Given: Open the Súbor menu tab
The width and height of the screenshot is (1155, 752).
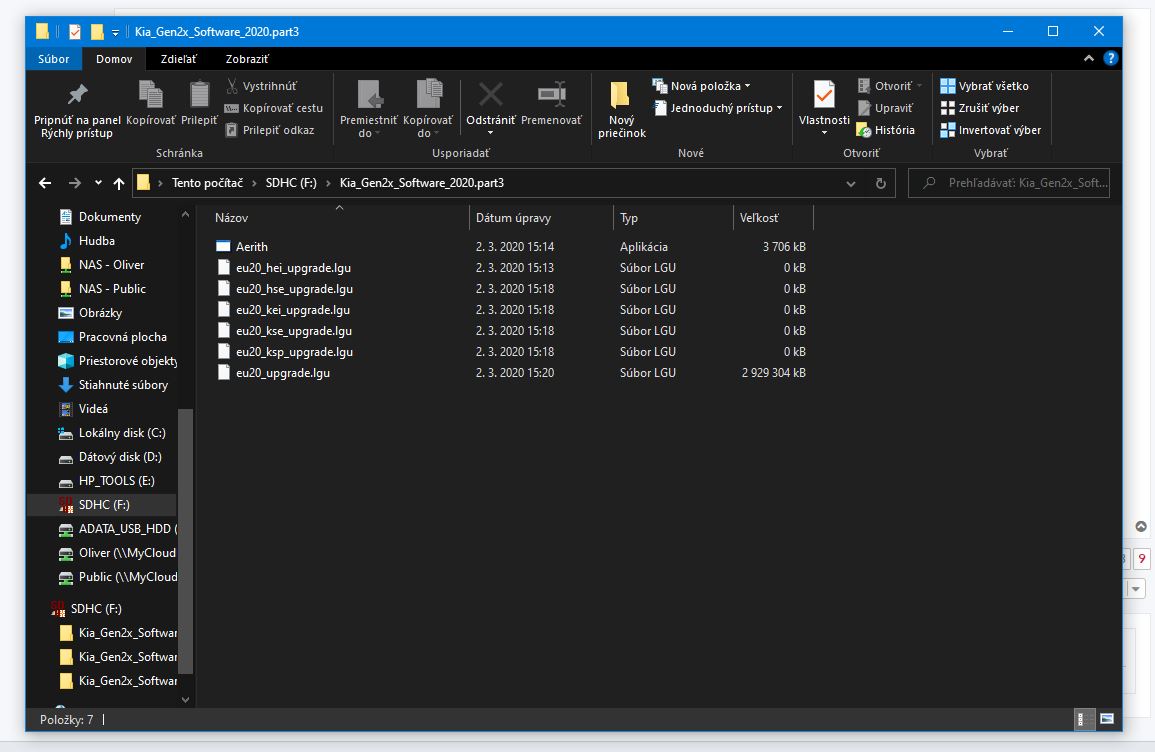Looking at the screenshot, I should pos(54,59).
